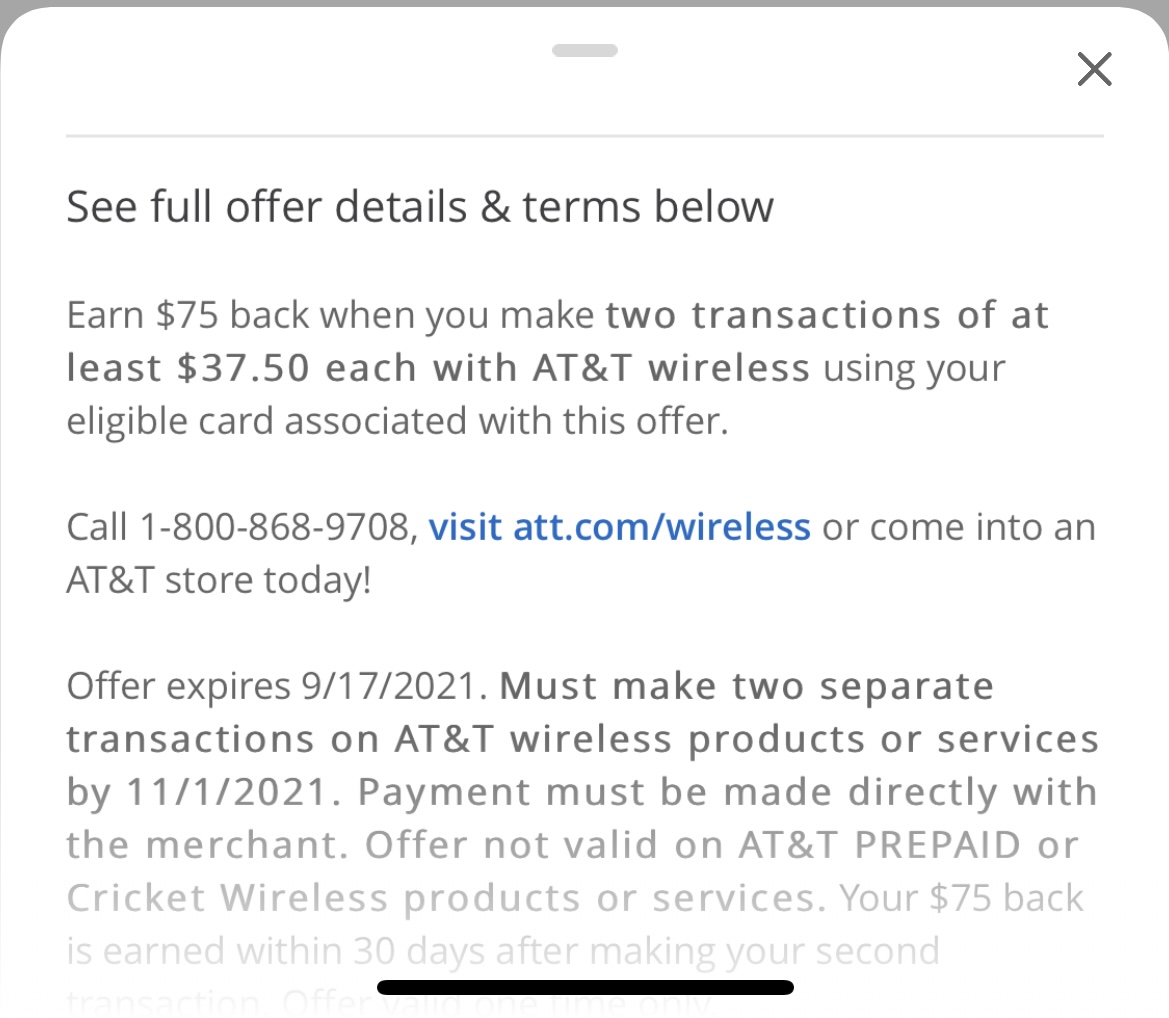
Task: Select 'Cricket Wireless products or services' text
Action: [446, 899]
